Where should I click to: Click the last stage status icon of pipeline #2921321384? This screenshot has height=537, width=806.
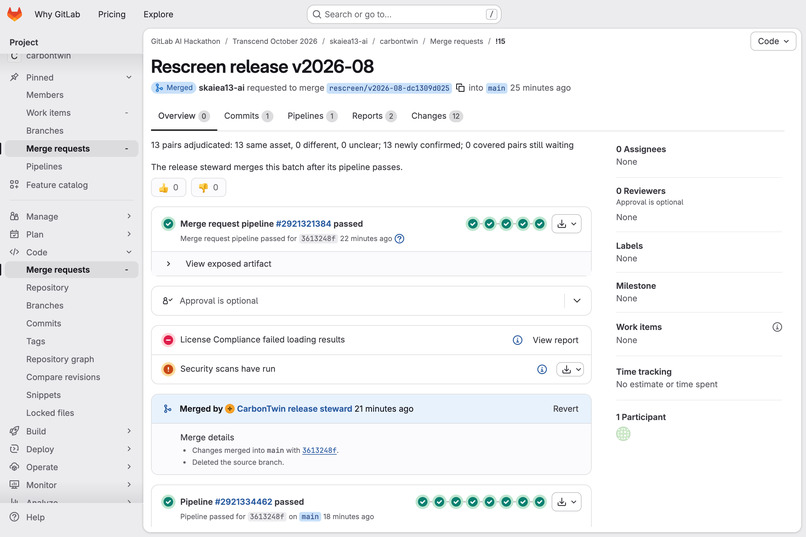click(x=540, y=224)
